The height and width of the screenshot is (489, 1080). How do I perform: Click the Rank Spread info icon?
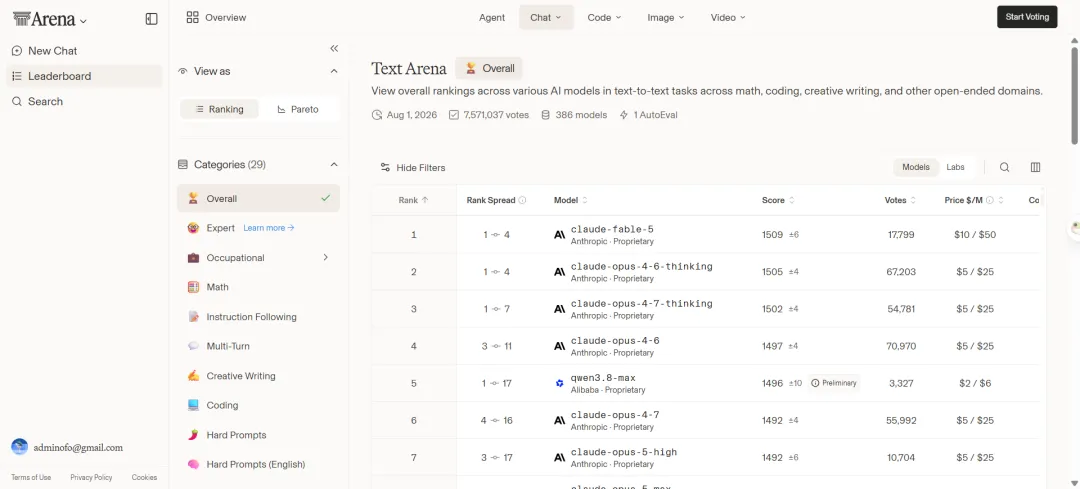pyautogui.click(x=522, y=200)
